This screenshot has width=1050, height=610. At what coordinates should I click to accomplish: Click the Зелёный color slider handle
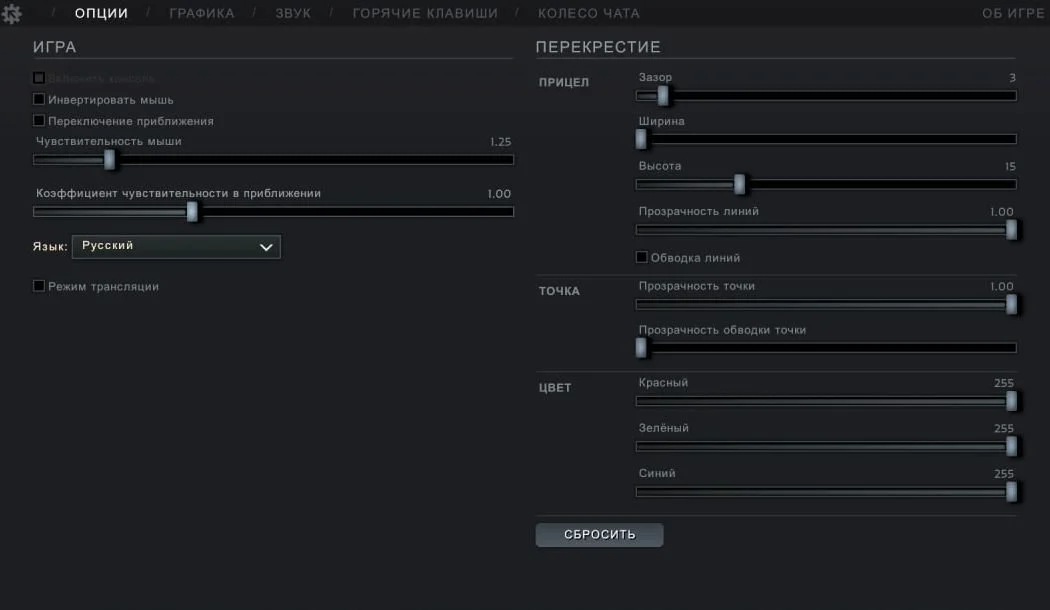click(x=1011, y=446)
